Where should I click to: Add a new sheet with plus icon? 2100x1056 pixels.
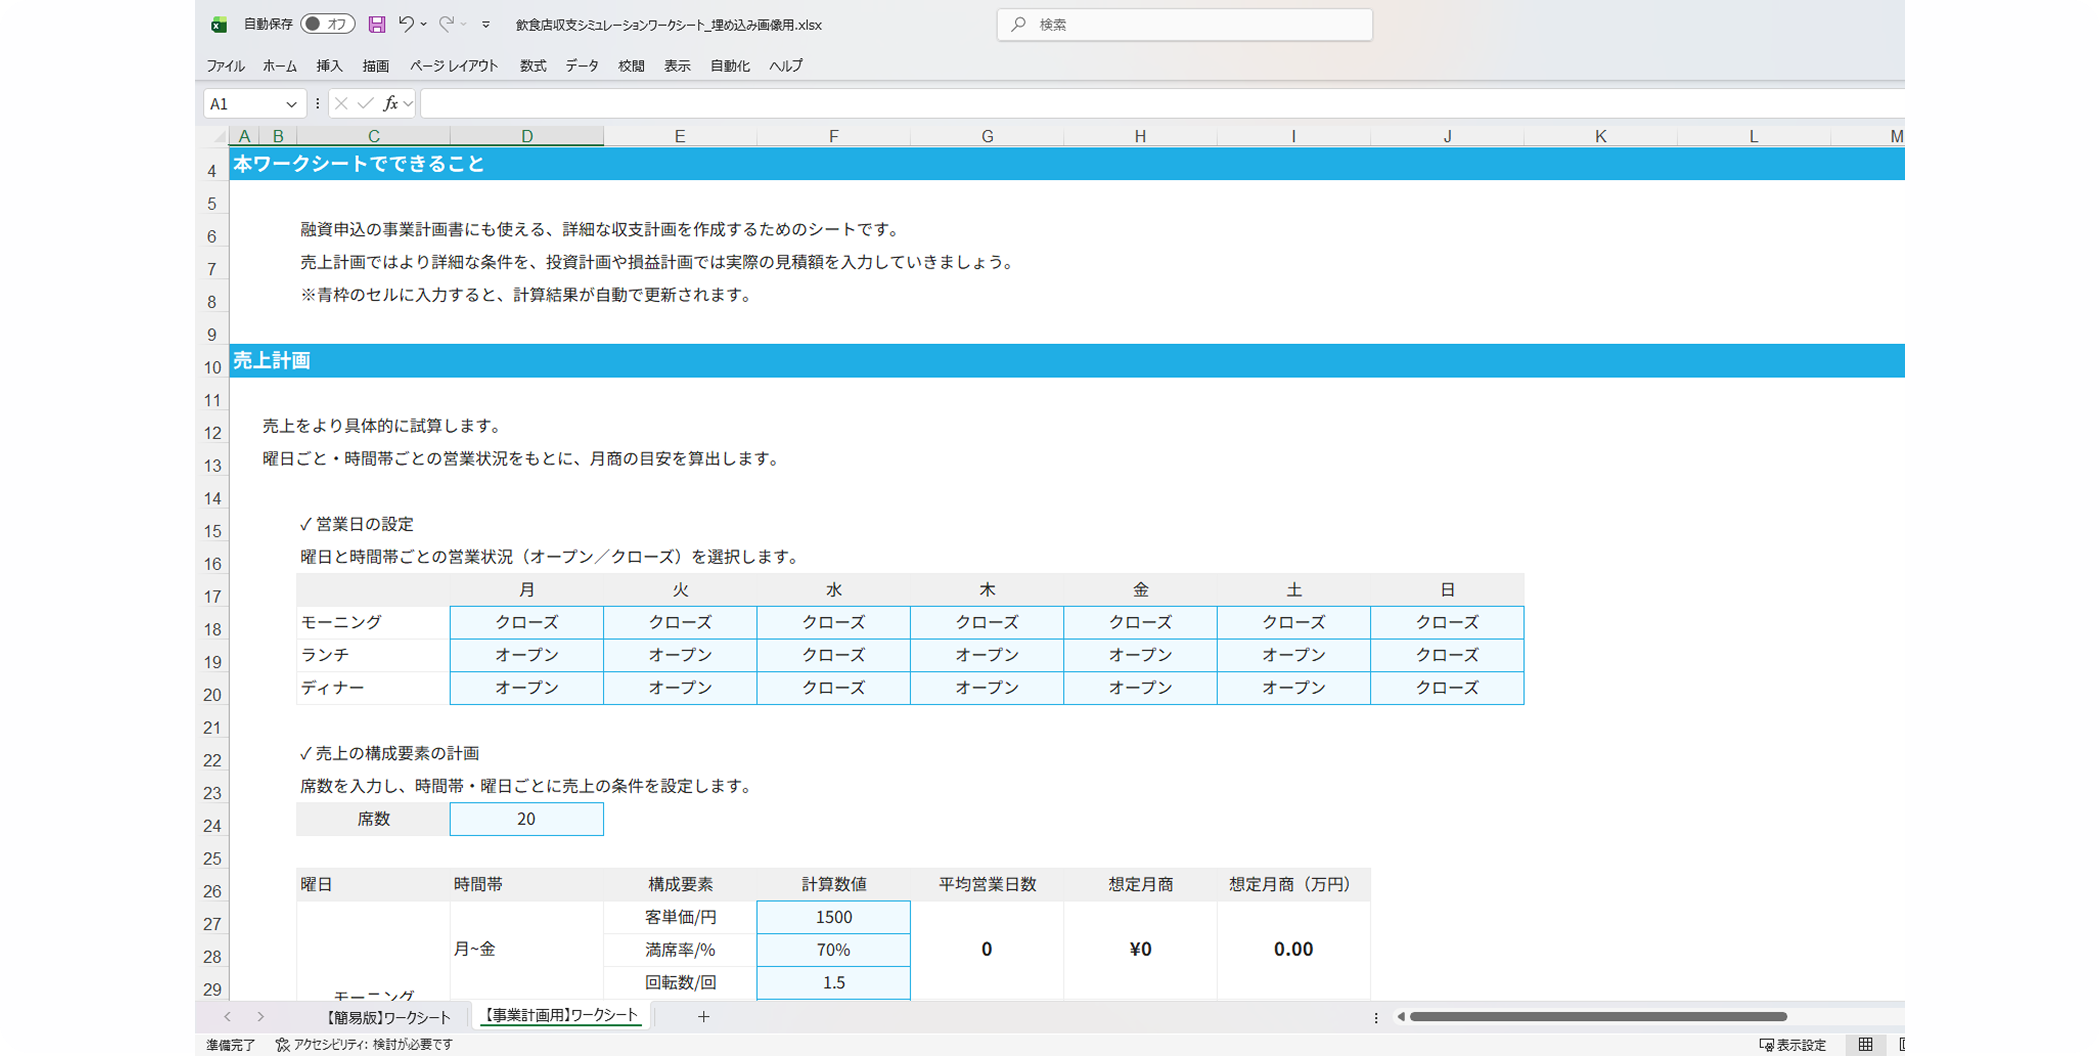(704, 1017)
